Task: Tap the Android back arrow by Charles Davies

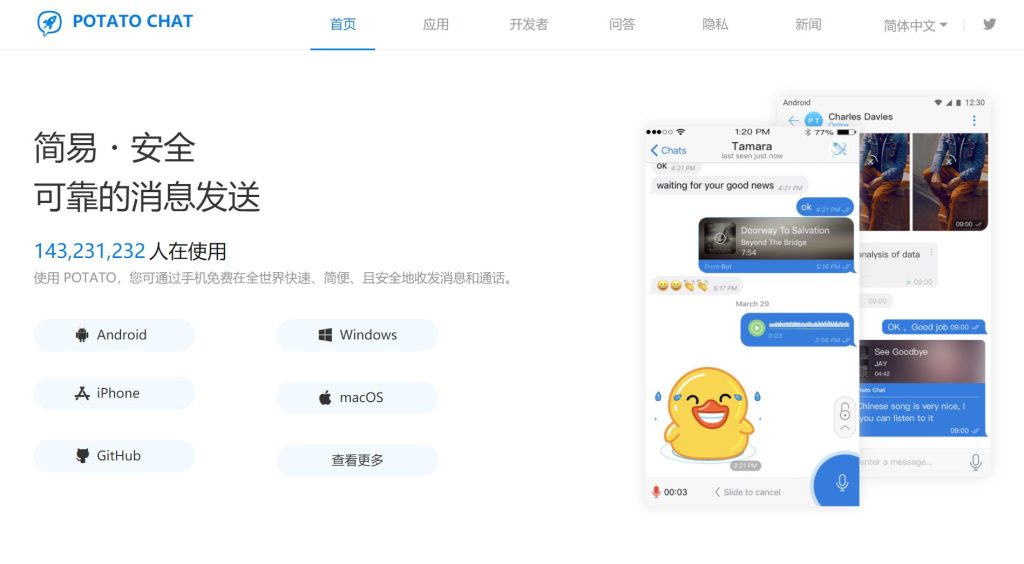Action: pyautogui.click(x=793, y=121)
